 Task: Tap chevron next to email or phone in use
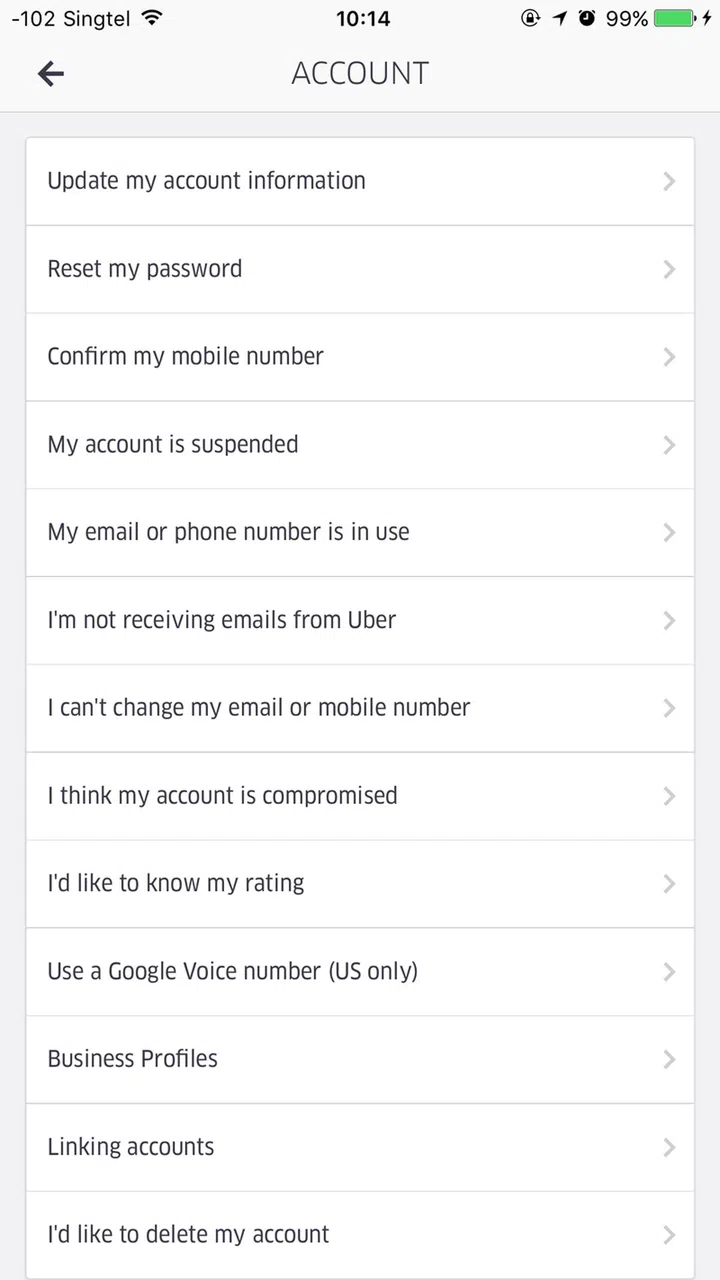(x=669, y=533)
